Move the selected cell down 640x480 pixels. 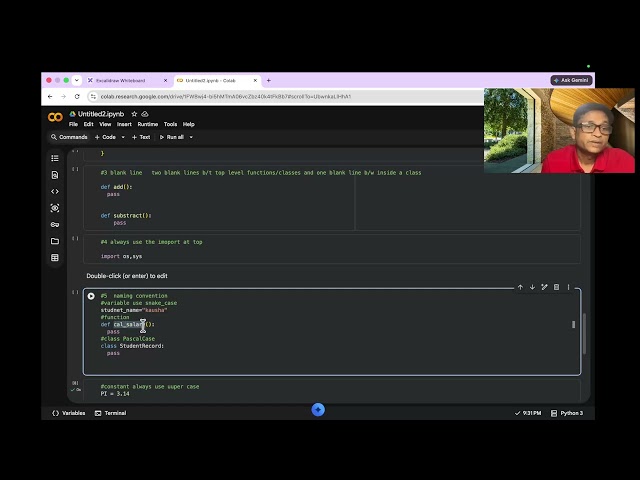[532, 287]
